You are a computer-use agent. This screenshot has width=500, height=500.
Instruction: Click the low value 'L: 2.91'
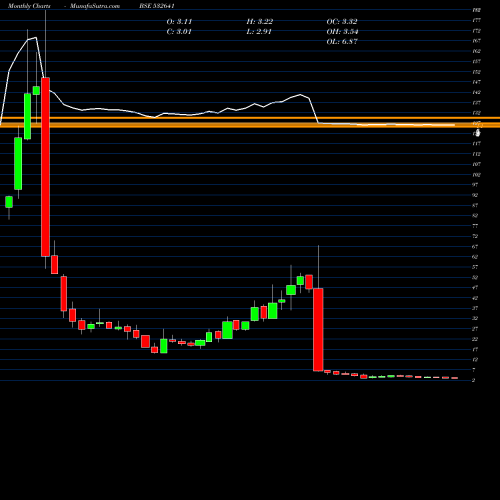coord(259,32)
